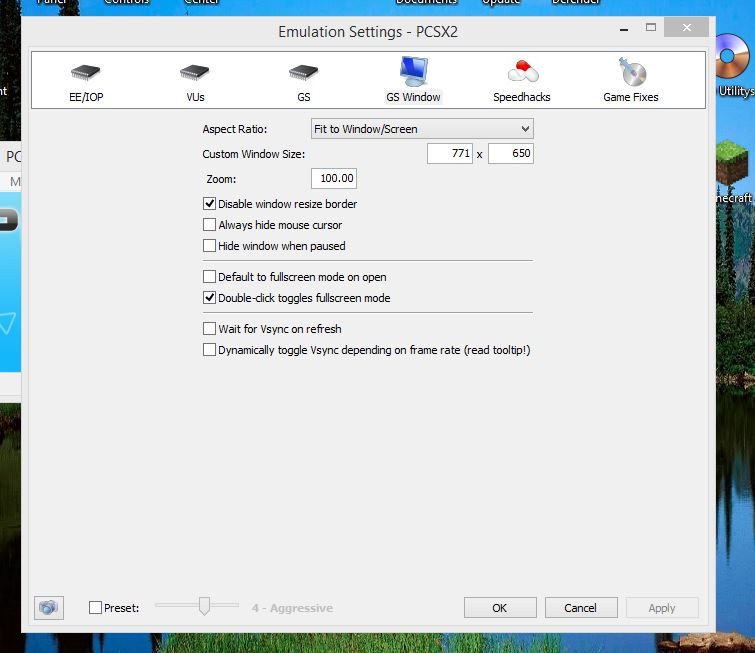Click the screenshot camera icon button
Screen dimensions: 755x653
(x=49, y=608)
